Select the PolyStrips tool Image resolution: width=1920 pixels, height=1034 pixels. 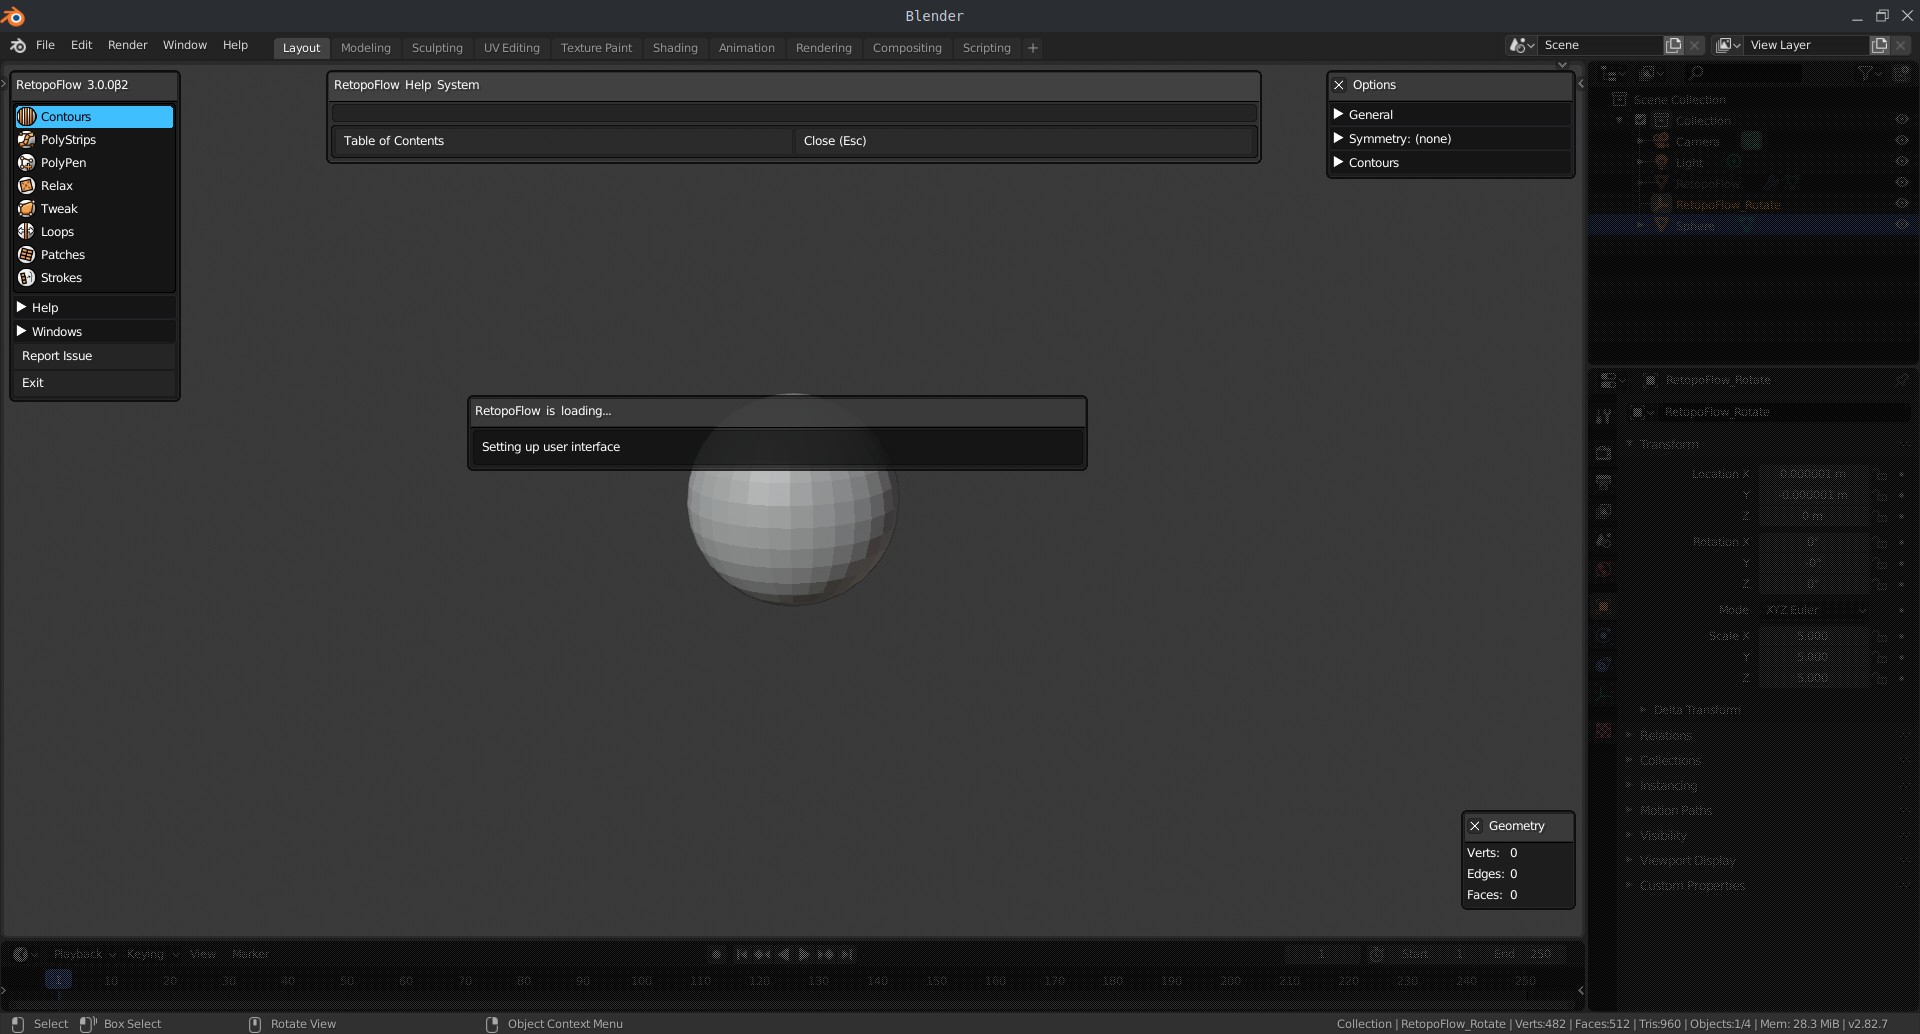click(x=94, y=140)
